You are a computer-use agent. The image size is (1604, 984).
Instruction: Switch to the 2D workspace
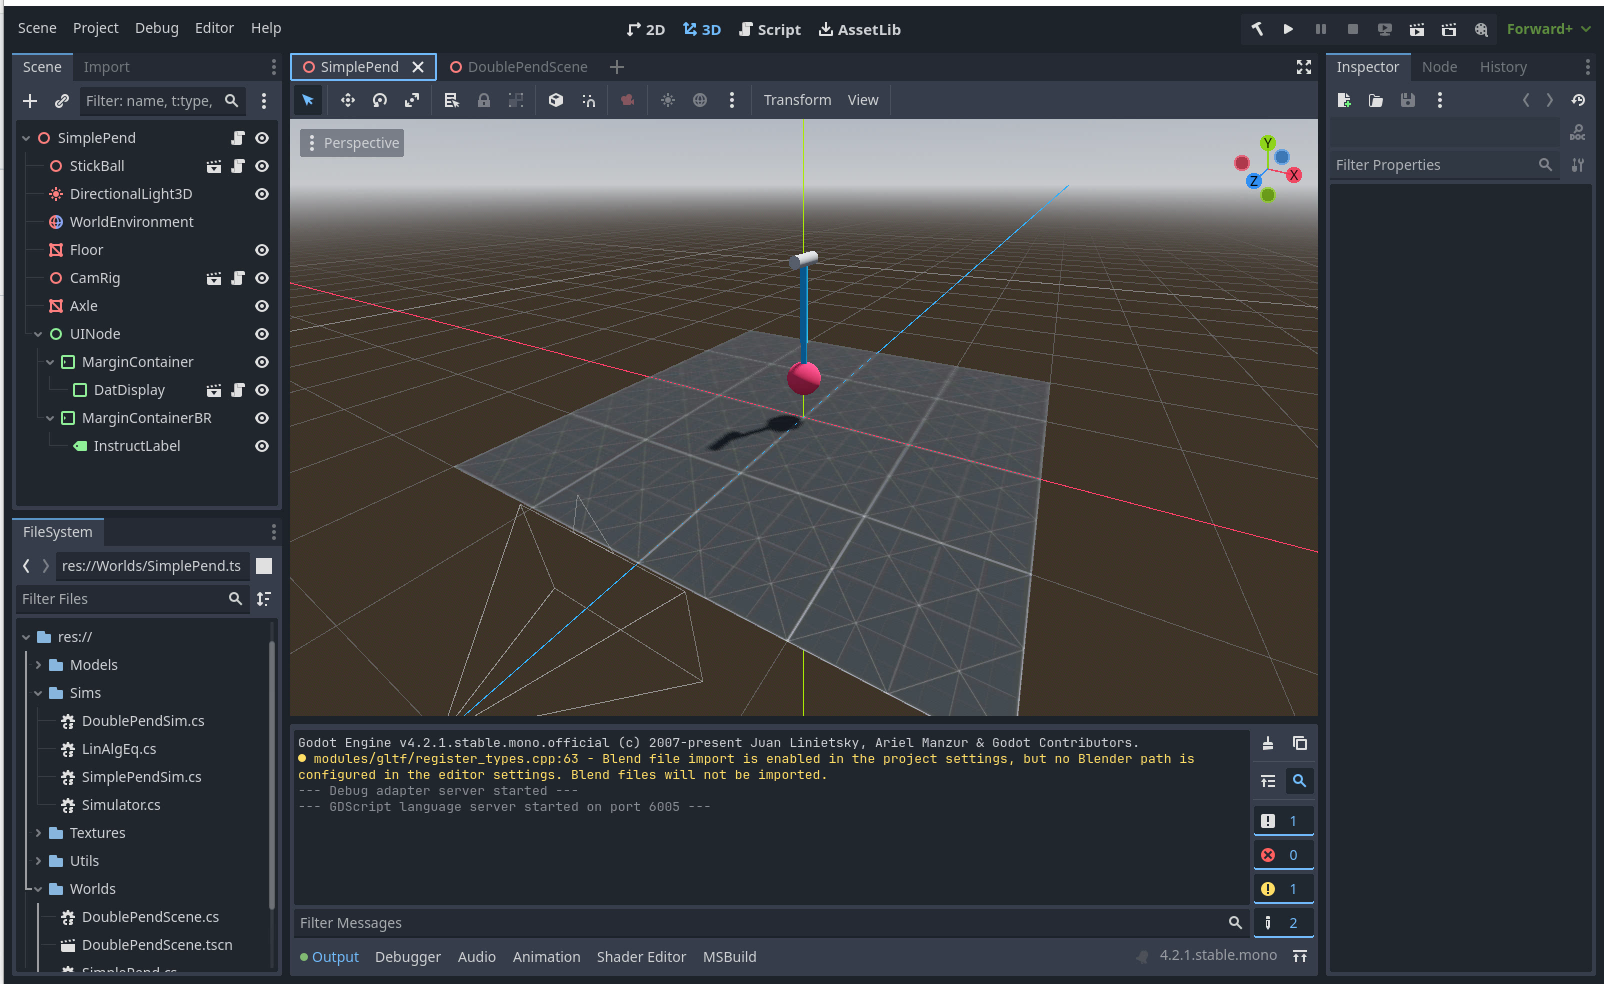[646, 30]
